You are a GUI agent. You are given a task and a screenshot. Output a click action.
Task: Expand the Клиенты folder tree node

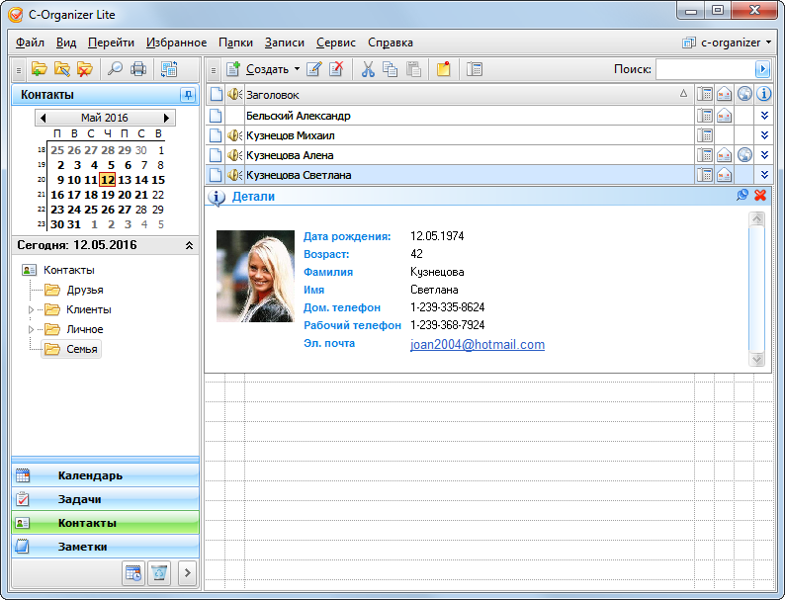pos(30,310)
